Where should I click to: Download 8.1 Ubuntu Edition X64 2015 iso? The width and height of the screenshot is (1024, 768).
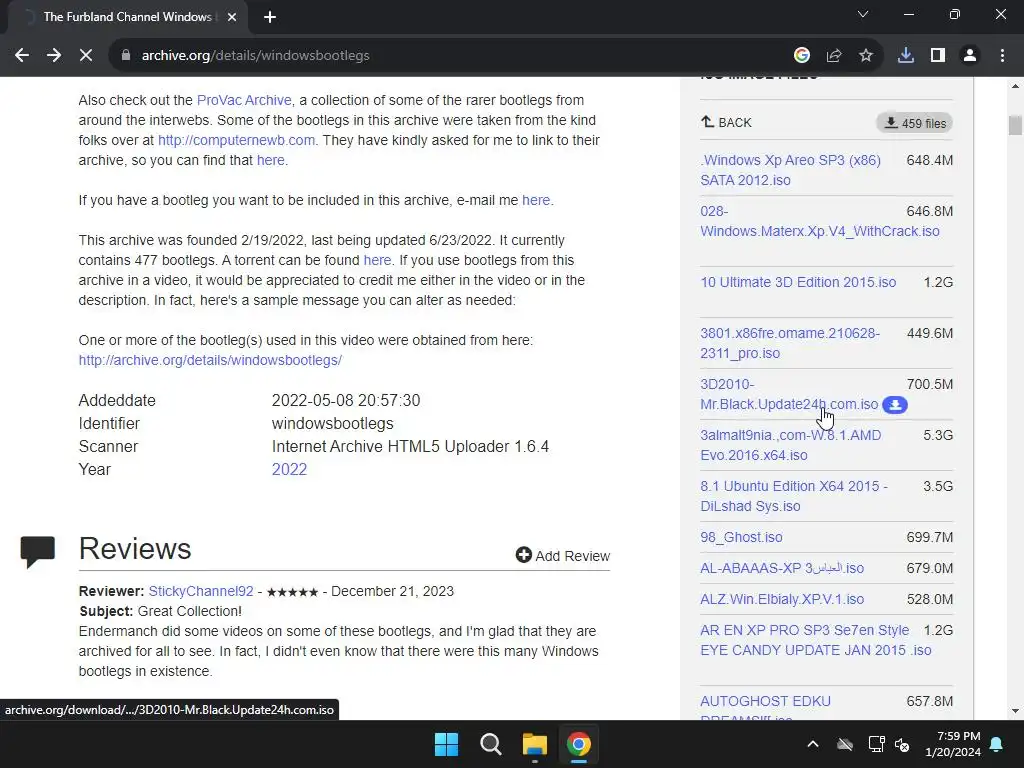click(793, 496)
